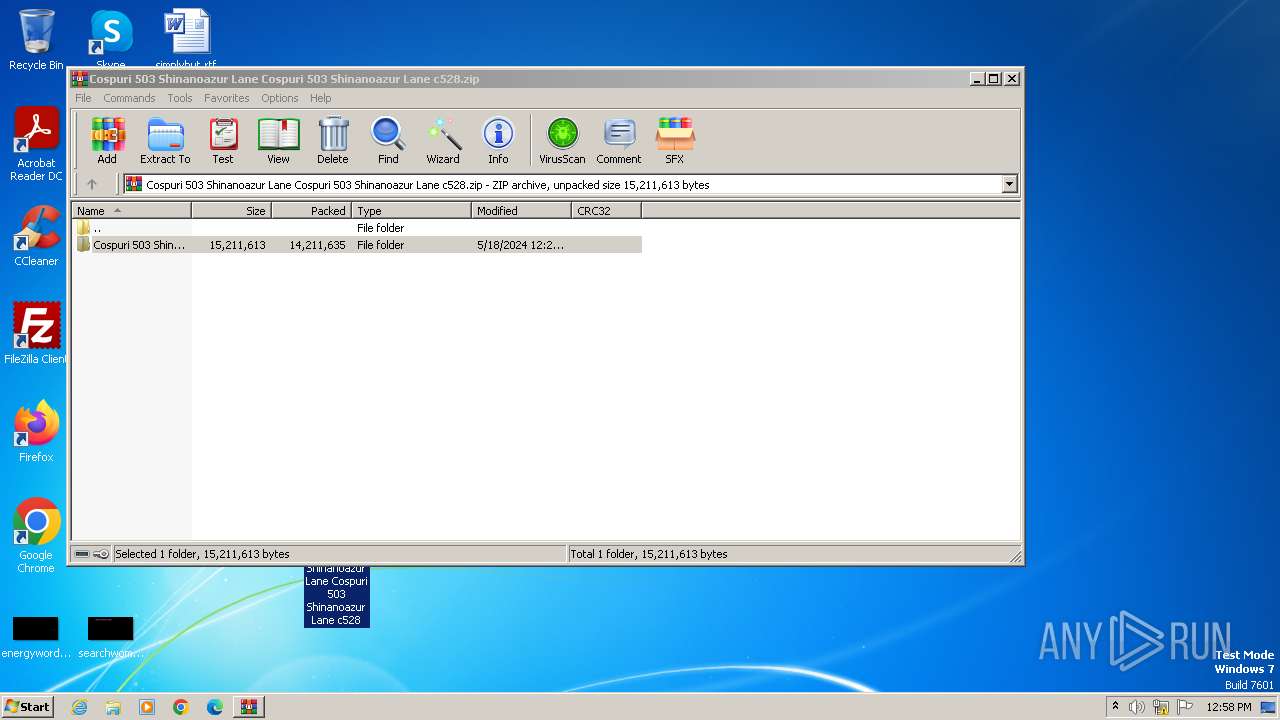Click 'Selected 1 folder' status text
Viewport: 1280px width, 720px height.
coord(202,554)
